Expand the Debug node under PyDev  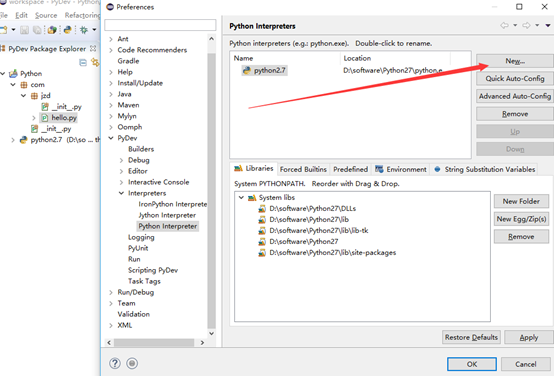pos(121,160)
